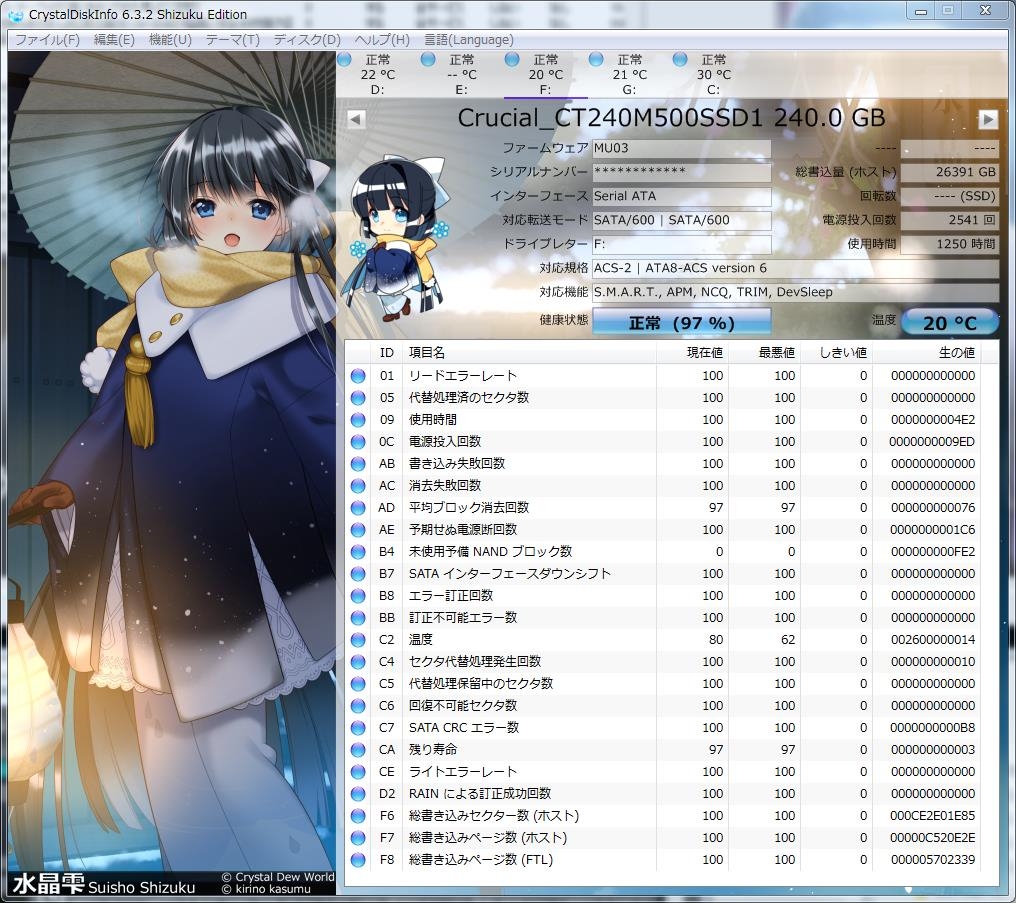Click status orb for B4 未使用予備 NAND
This screenshot has width=1016, height=903.
click(x=358, y=552)
